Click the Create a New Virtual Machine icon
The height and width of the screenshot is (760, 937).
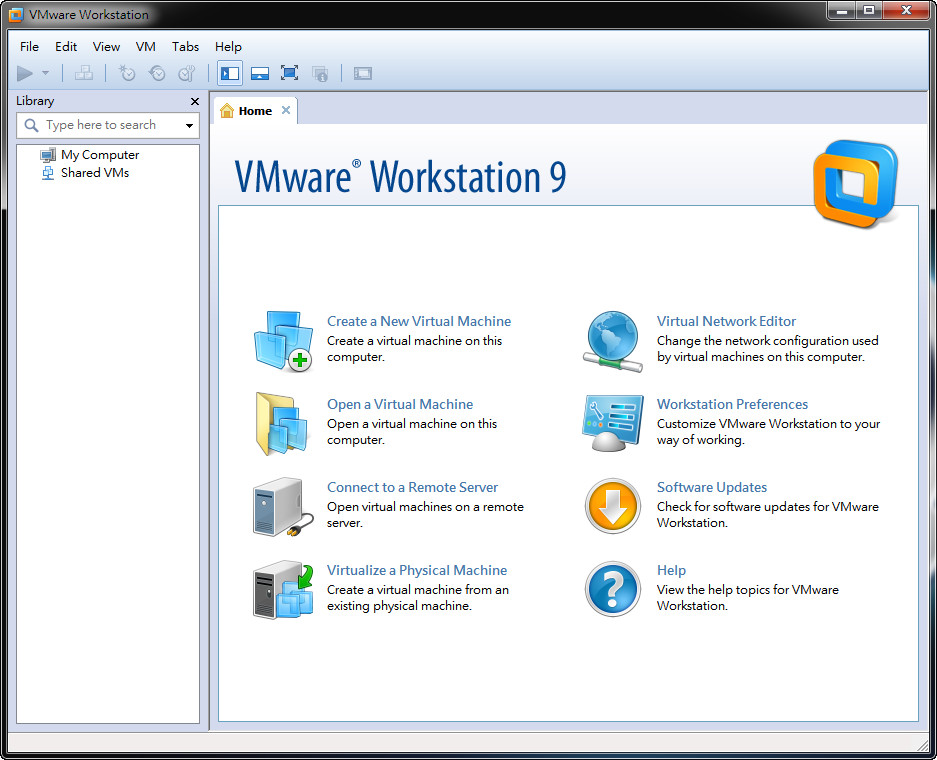[283, 341]
